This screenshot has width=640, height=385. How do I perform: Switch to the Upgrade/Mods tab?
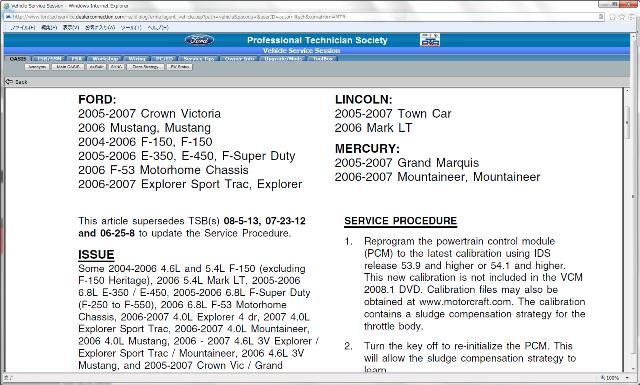coord(283,59)
